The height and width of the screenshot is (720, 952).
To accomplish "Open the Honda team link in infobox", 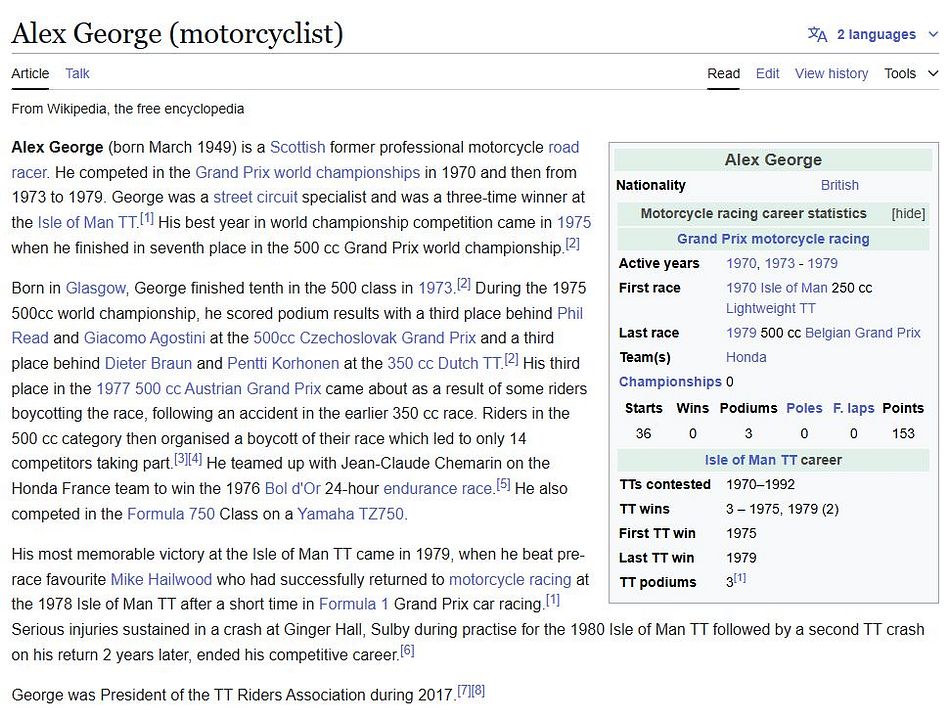I will [x=746, y=357].
